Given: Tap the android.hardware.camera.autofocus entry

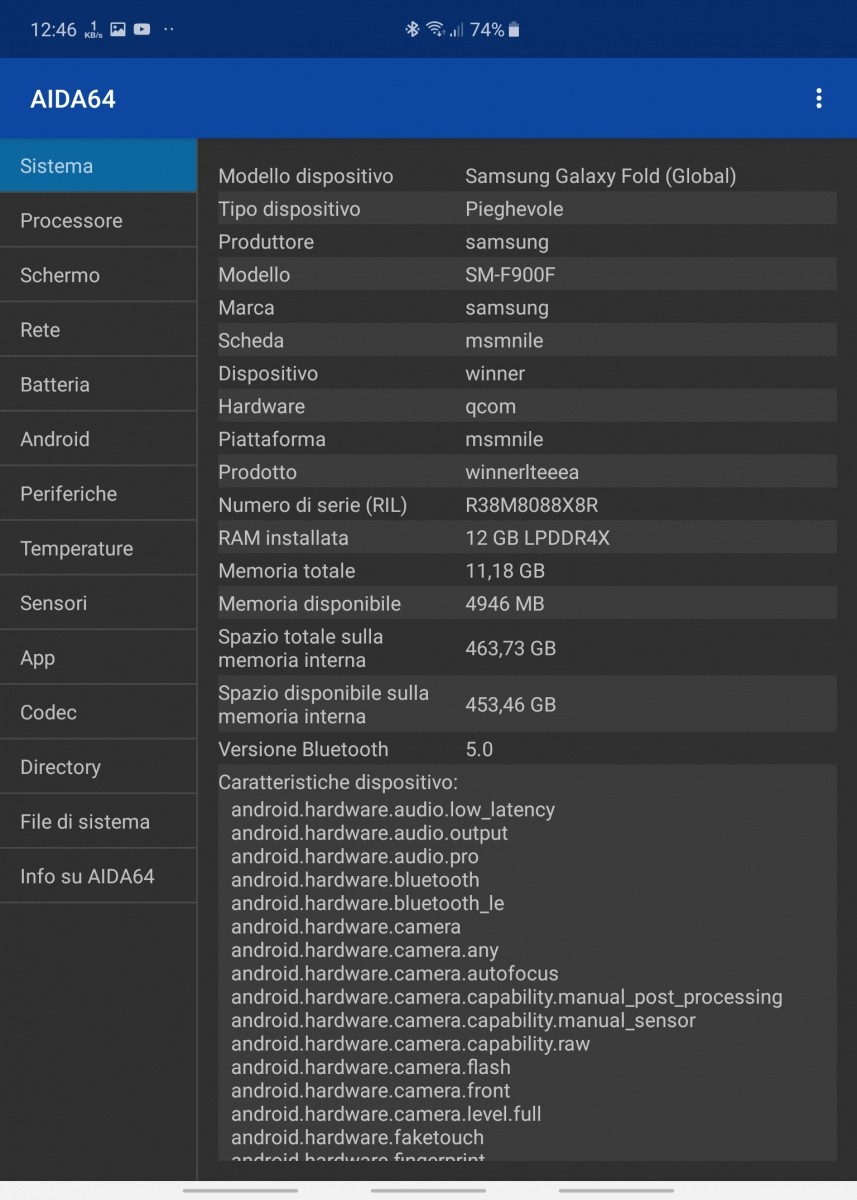Looking at the screenshot, I should [x=395, y=974].
